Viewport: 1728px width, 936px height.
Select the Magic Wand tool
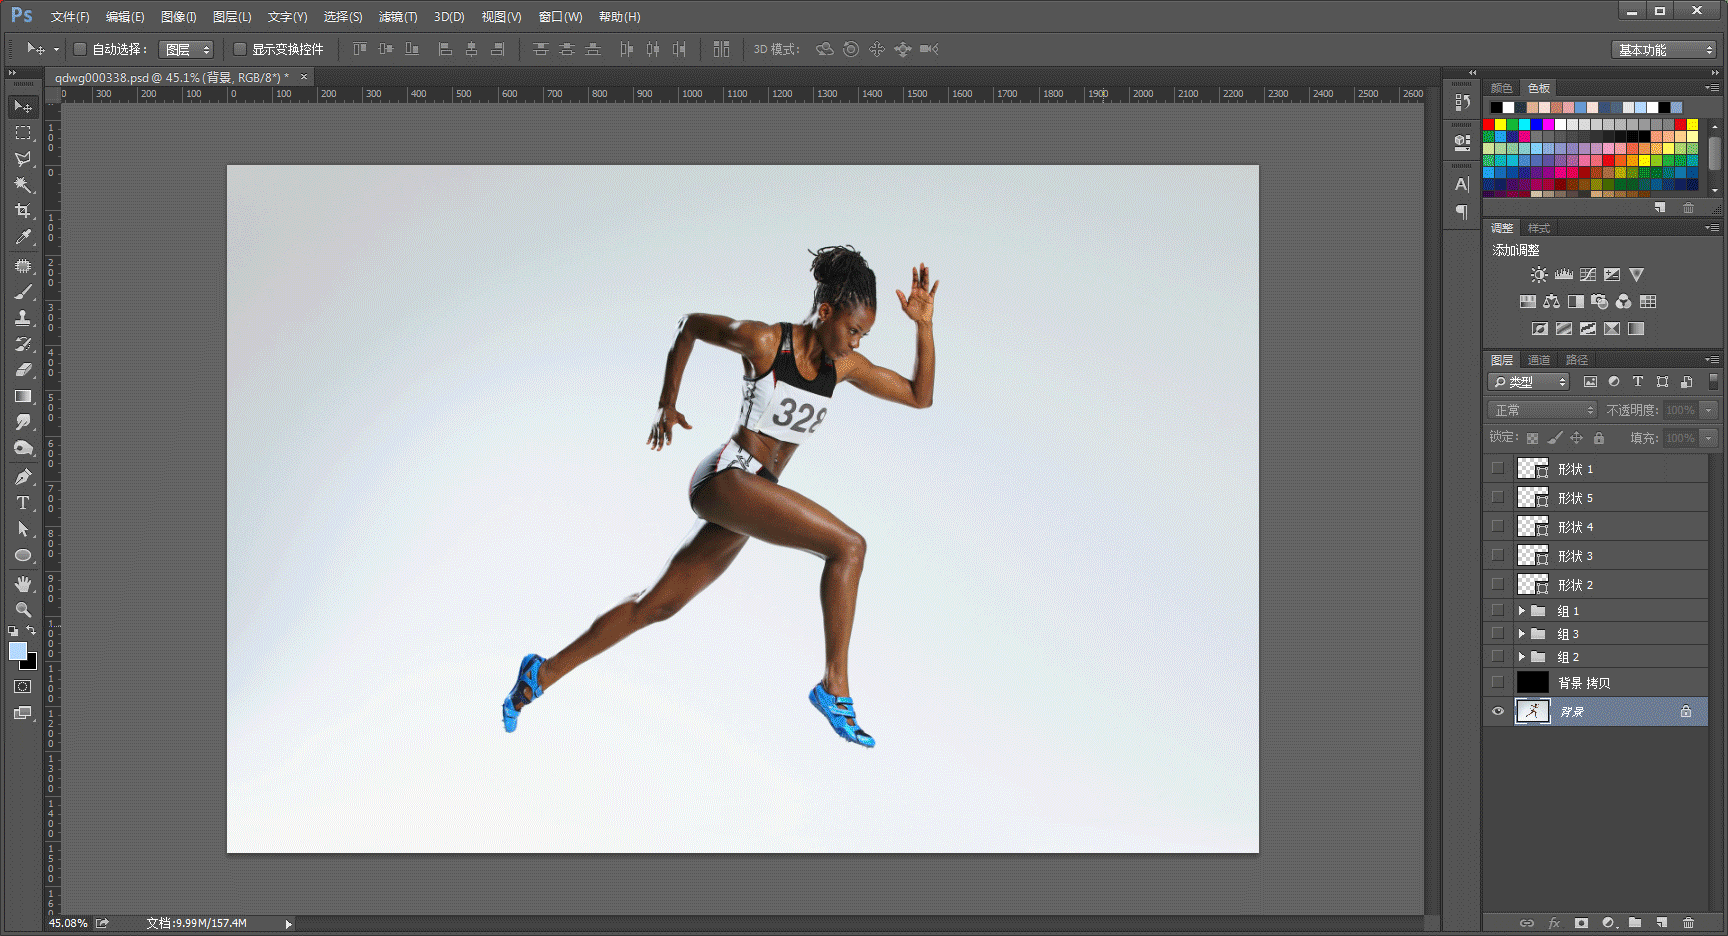[x=23, y=185]
